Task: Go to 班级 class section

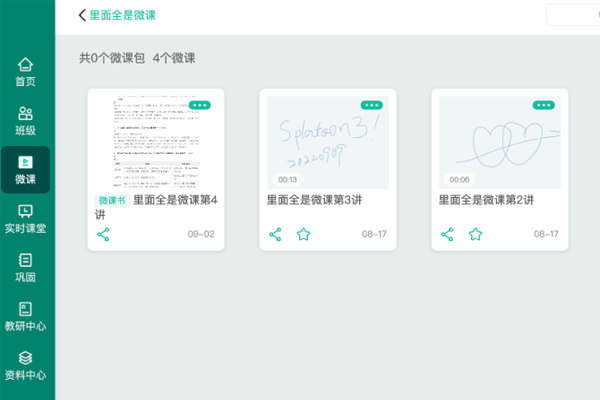Action: [x=26, y=120]
